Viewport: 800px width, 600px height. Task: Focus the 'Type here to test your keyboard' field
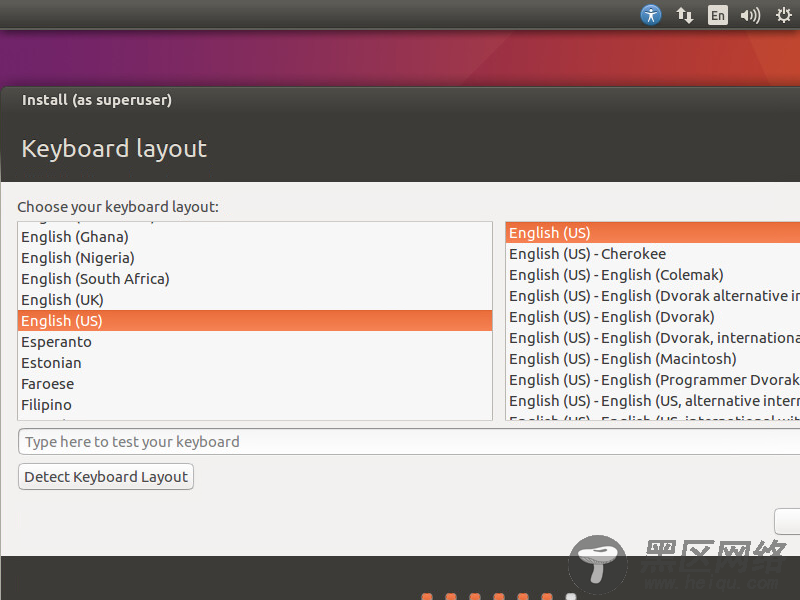pyautogui.click(x=409, y=442)
